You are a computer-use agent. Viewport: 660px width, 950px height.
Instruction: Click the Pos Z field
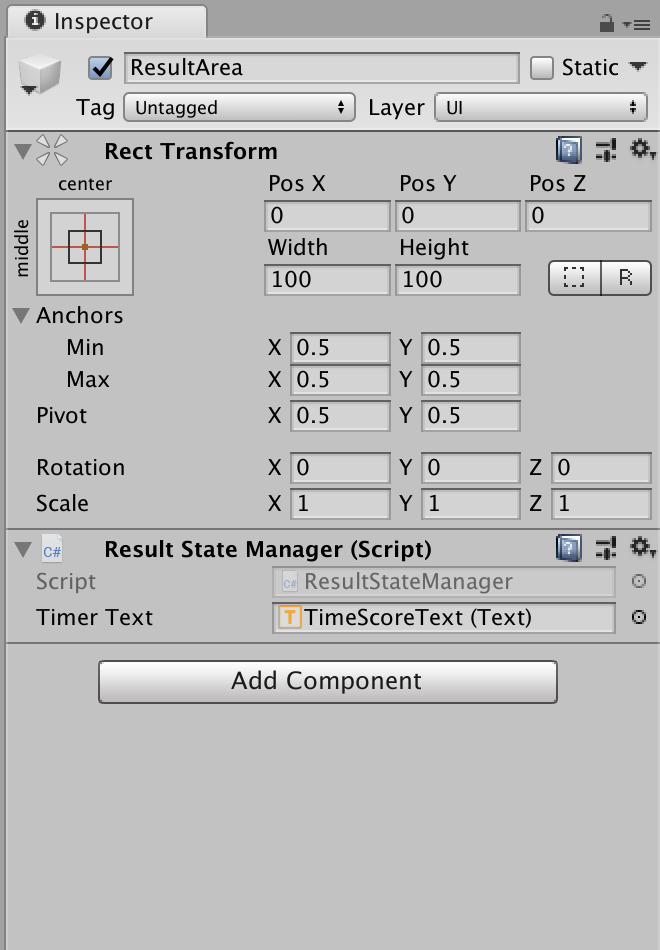tap(588, 216)
